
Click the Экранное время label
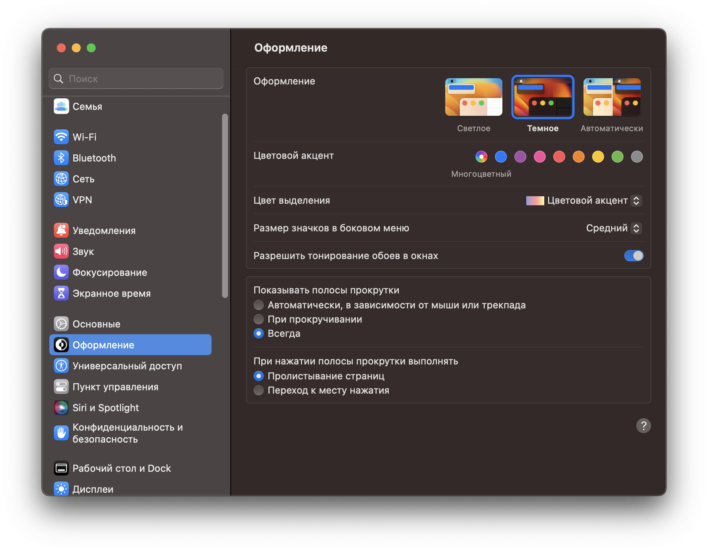(112, 293)
